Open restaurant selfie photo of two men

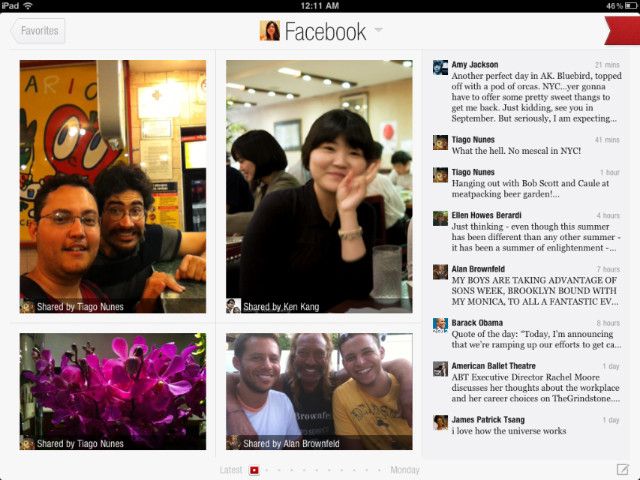tap(113, 187)
